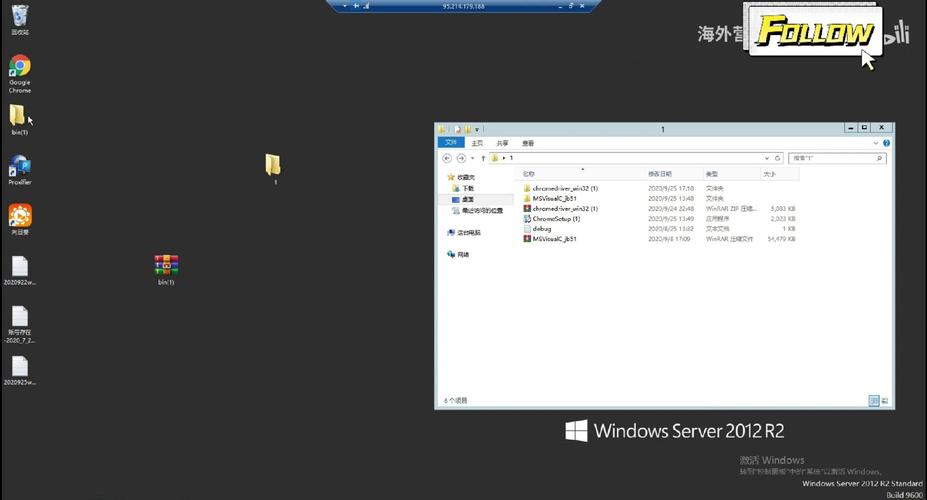Open the 文件 (File) ribbon tab
This screenshot has width=927, height=500.
[x=451, y=143]
